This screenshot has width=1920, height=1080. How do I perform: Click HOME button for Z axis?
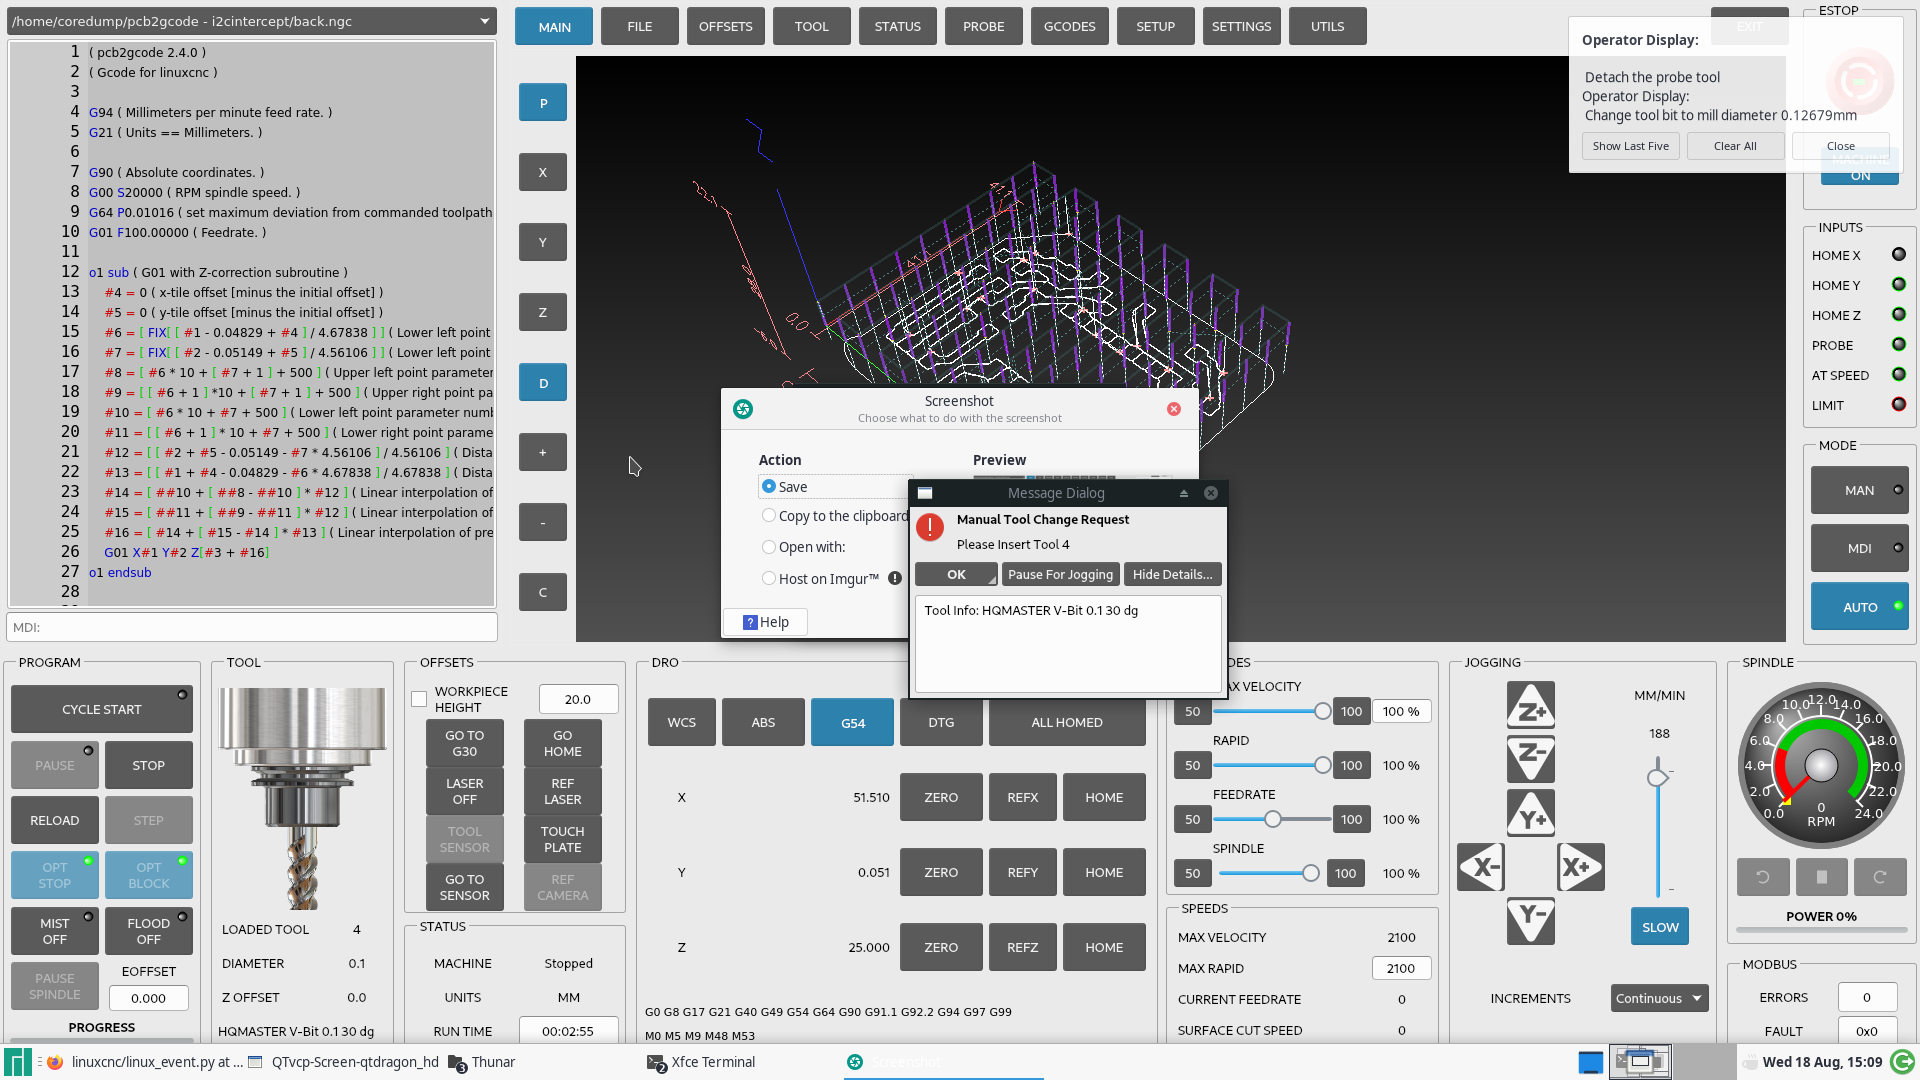pos(1104,947)
